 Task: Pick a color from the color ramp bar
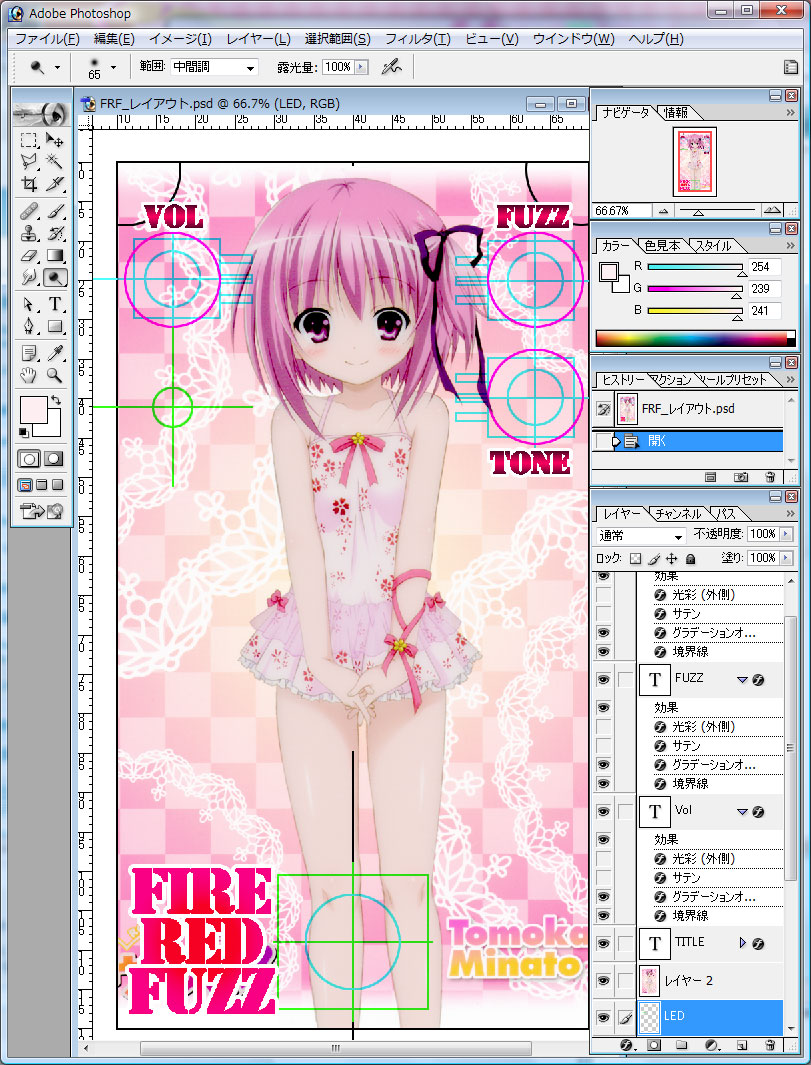695,338
